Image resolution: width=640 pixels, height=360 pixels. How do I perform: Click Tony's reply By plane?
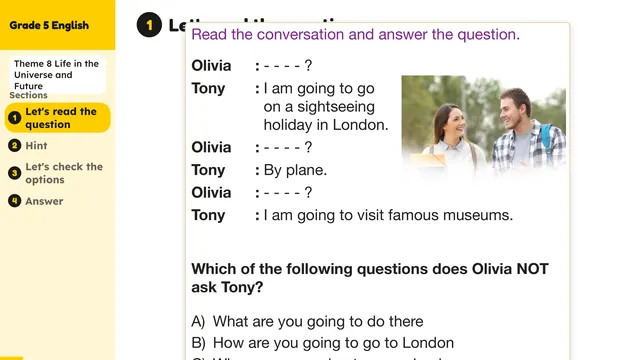(295, 170)
